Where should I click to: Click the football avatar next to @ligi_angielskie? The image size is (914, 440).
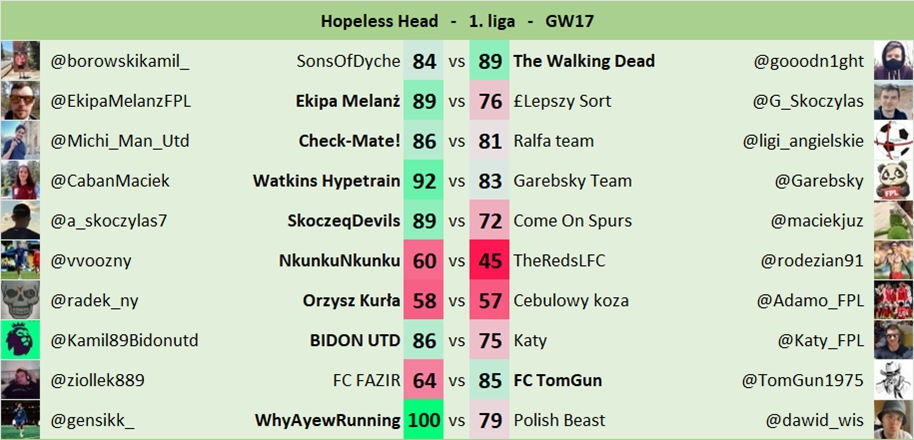coord(893,141)
